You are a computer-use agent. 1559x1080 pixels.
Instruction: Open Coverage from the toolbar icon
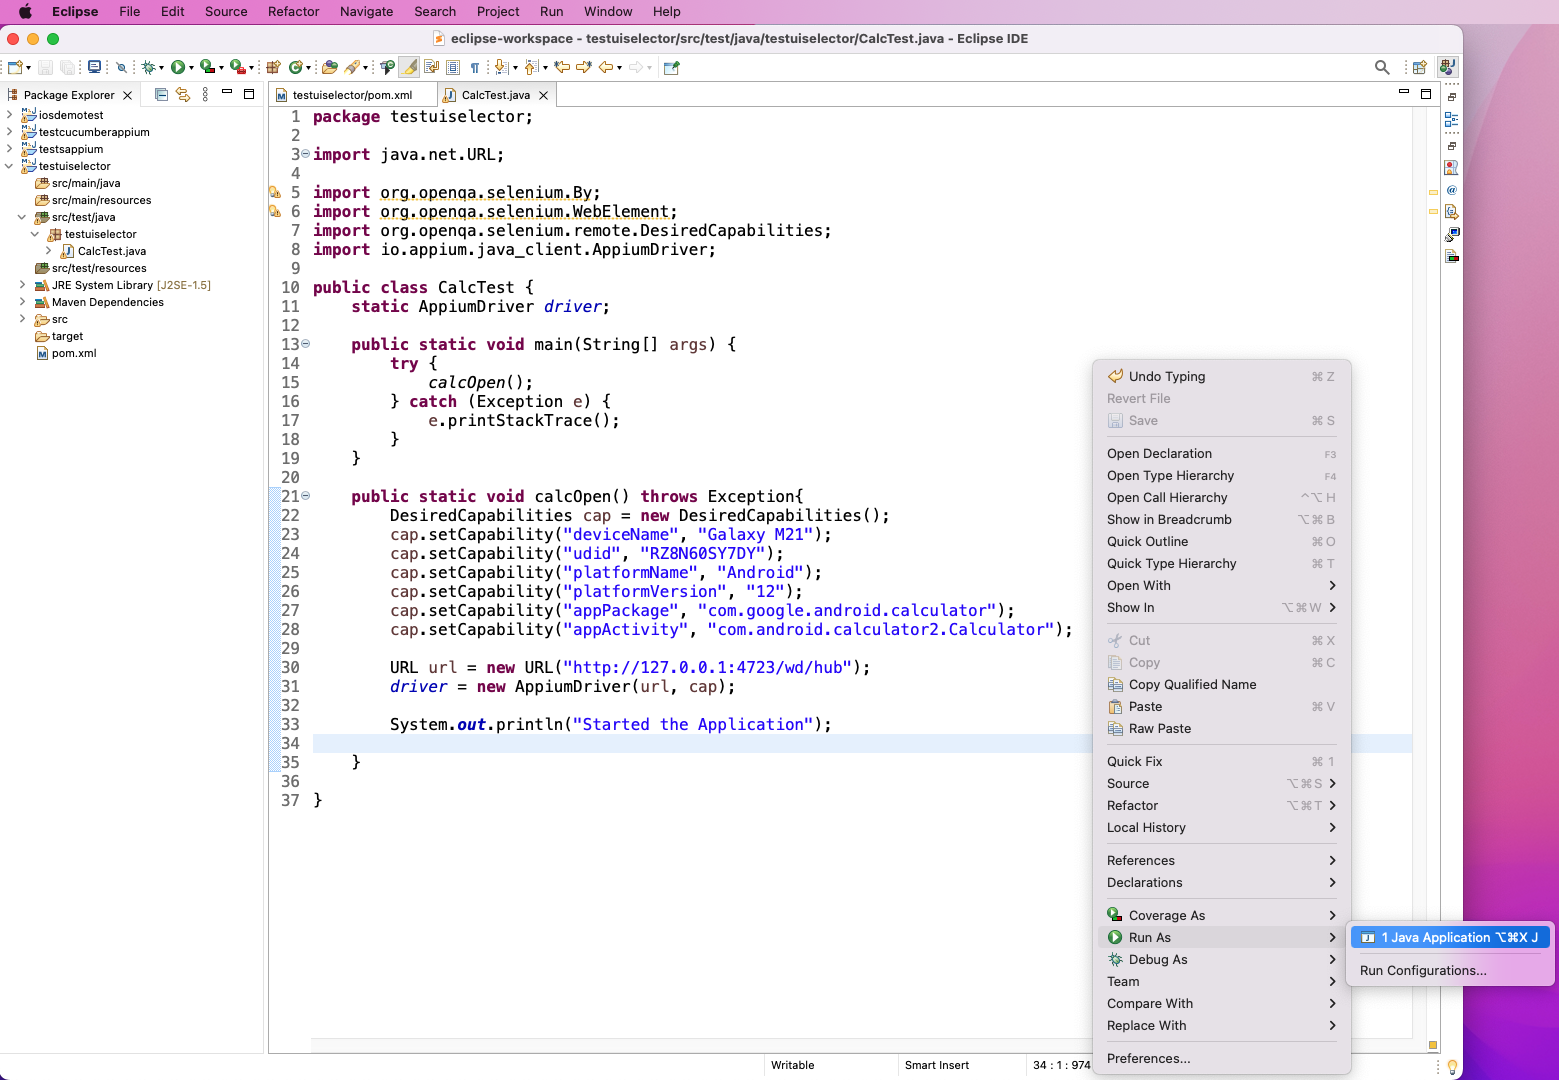point(207,67)
